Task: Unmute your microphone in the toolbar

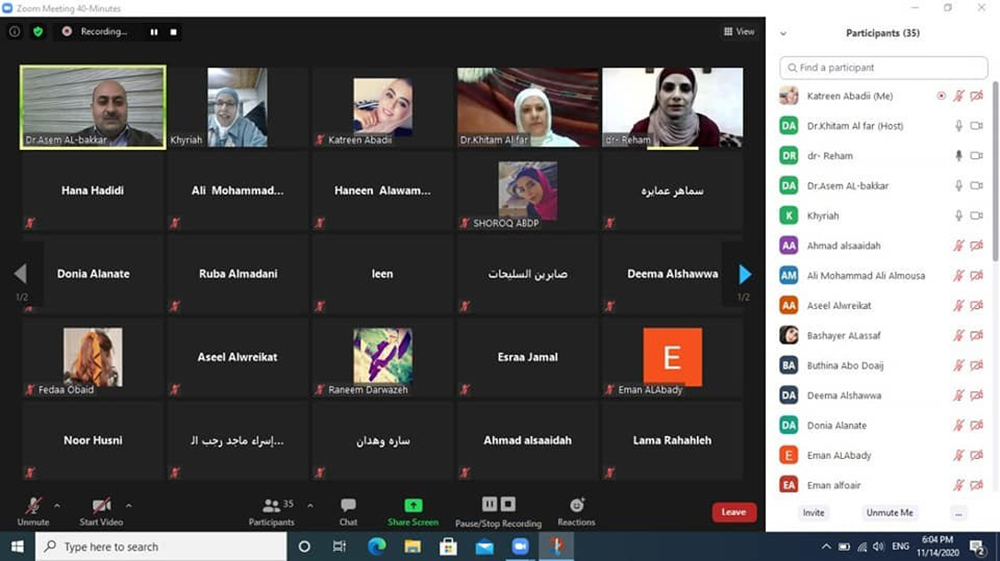Action: tap(33, 510)
